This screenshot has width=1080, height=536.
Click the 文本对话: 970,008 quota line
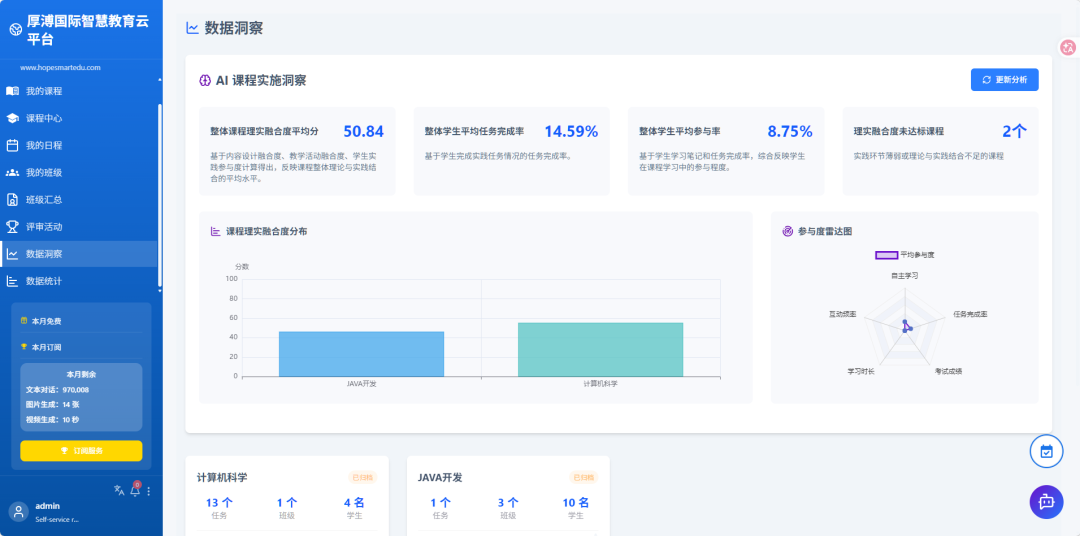(x=57, y=390)
